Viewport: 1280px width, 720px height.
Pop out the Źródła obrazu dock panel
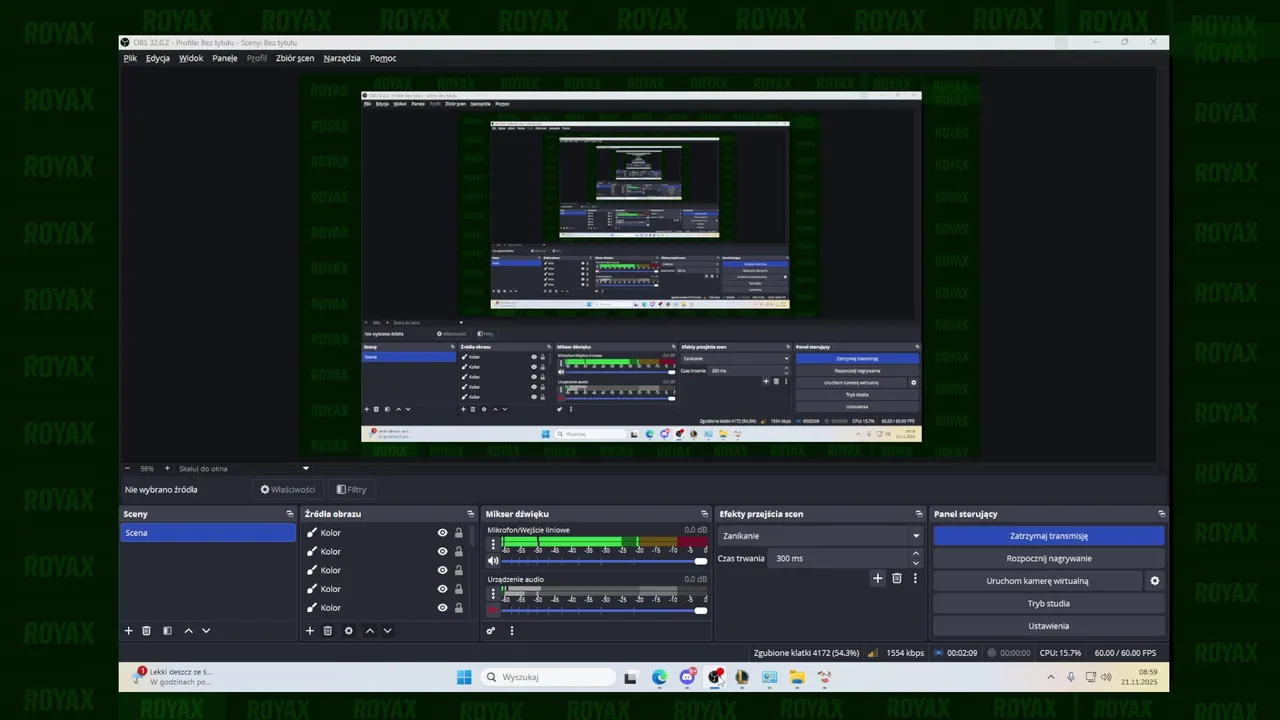pyautogui.click(x=470, y=514)
